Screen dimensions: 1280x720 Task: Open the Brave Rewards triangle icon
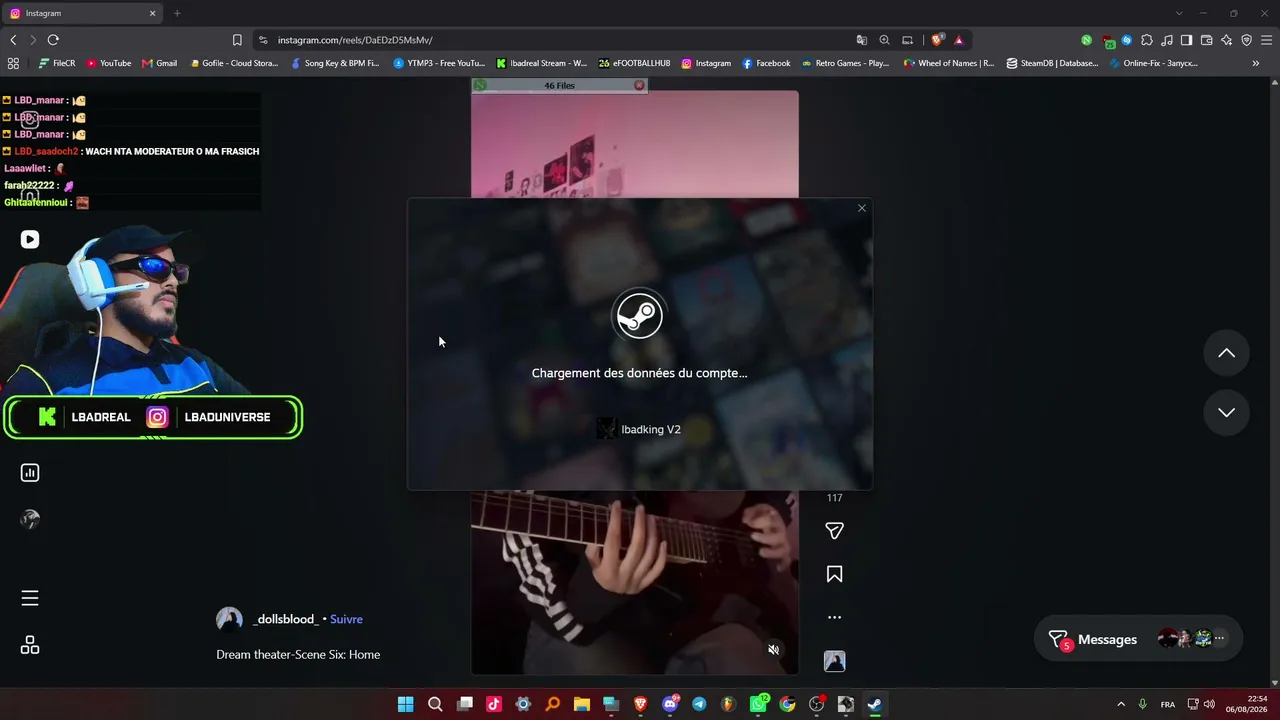click(x=959, y=40)
